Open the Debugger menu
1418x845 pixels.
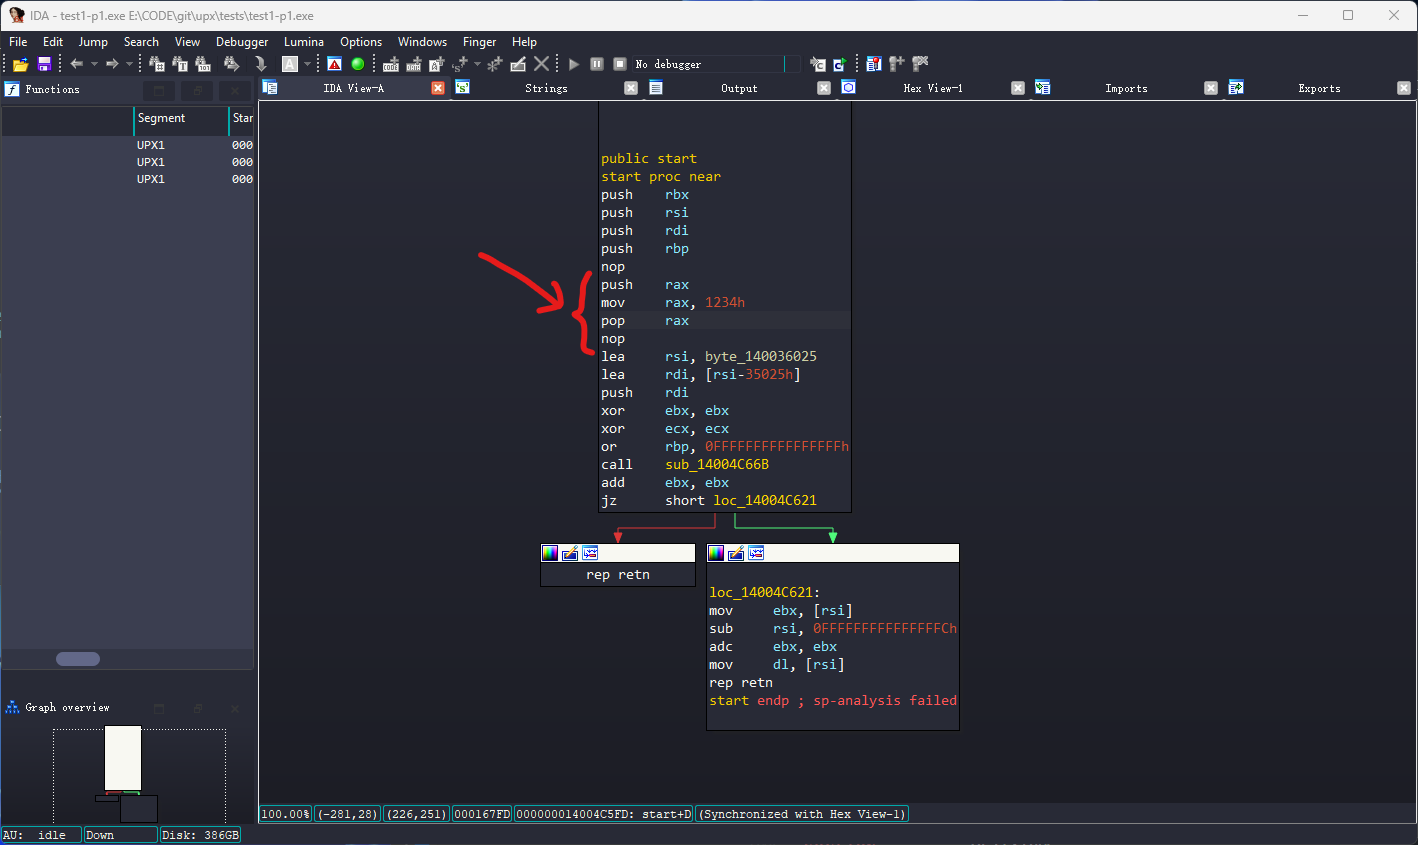[242, 42]
